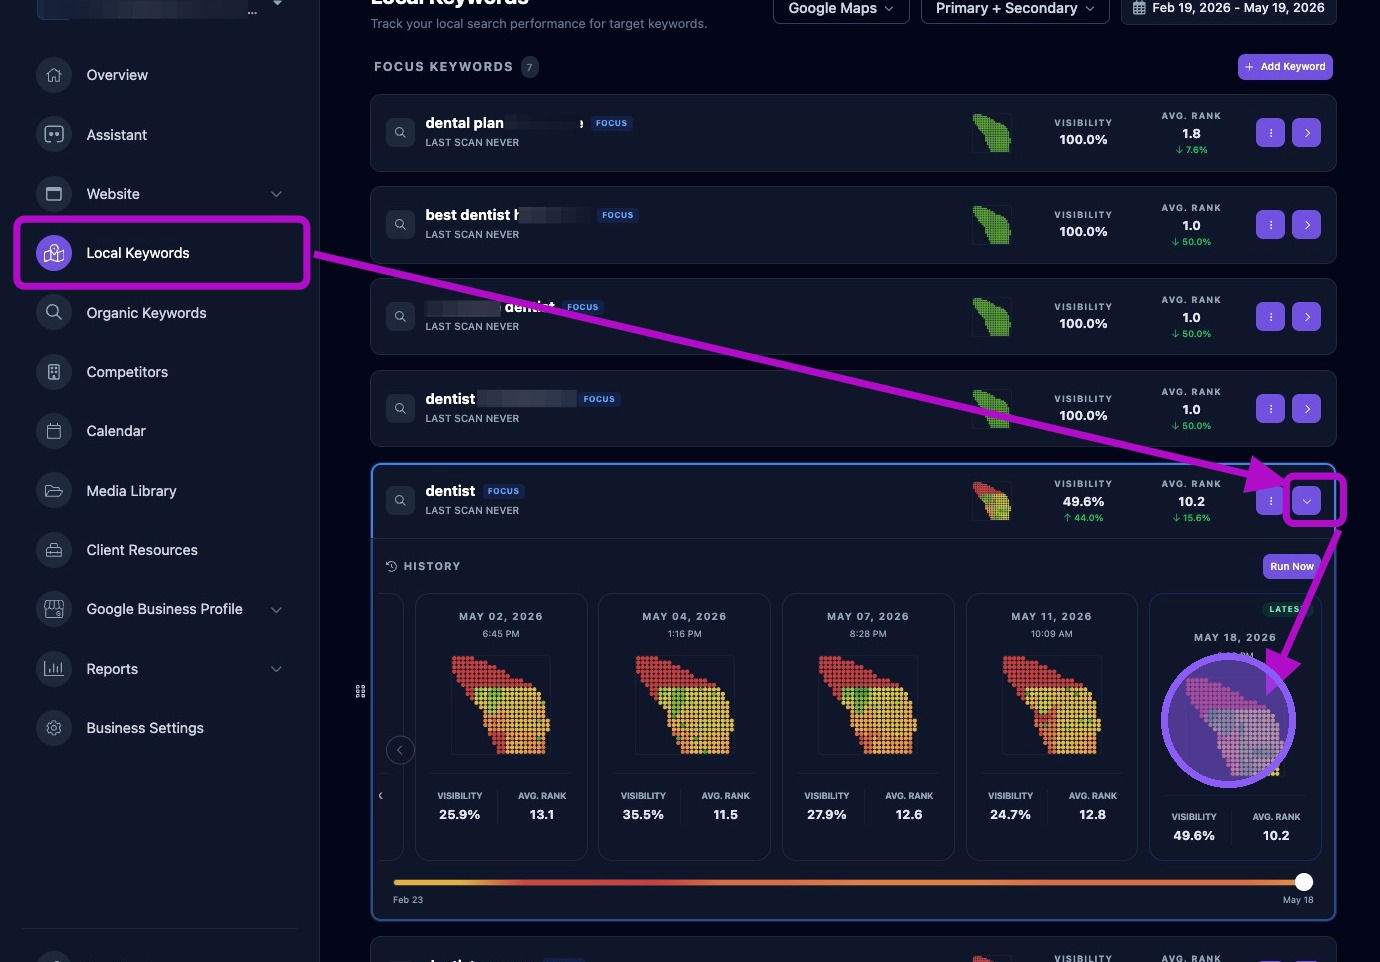Viewport: 1380px width, 962px height.
Task: Click the Client Resources icon
Action: [x=54, y=550]
